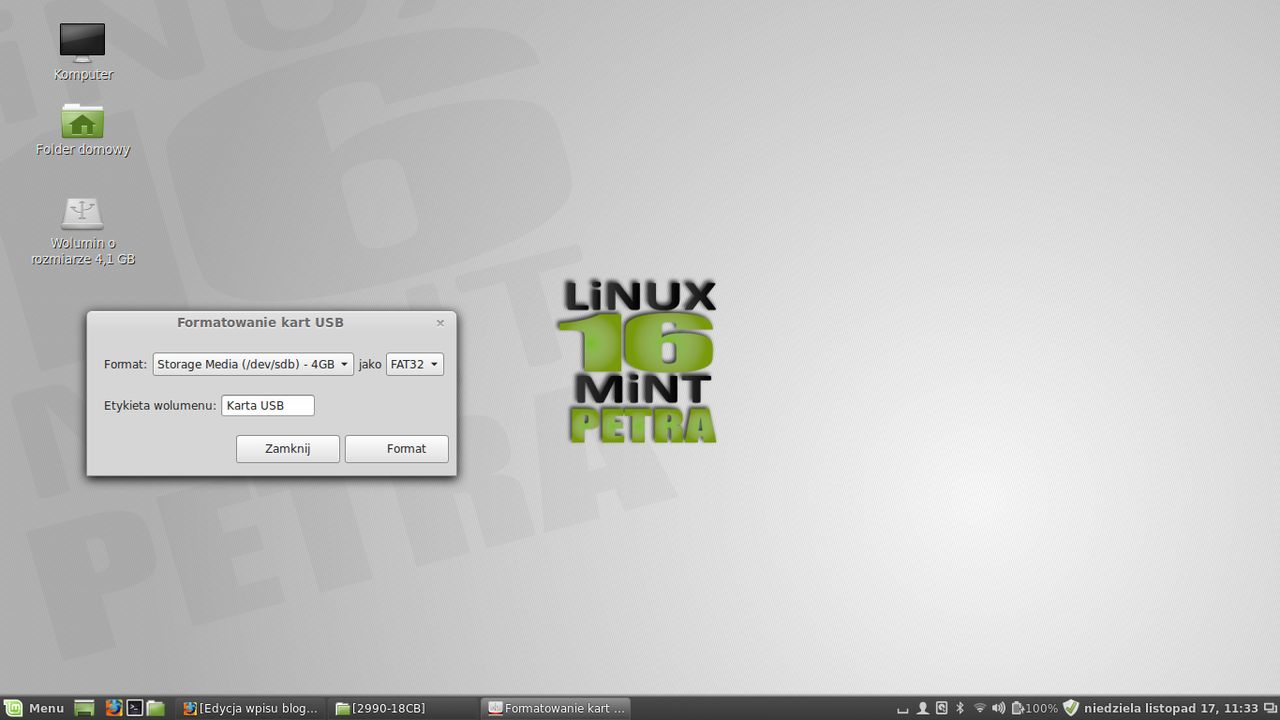Open the FAT32 filesystem dropdown
Image resolution: width=1280 pixels, height=720 pixels.
pyautogui.click(x=414, y=364)
